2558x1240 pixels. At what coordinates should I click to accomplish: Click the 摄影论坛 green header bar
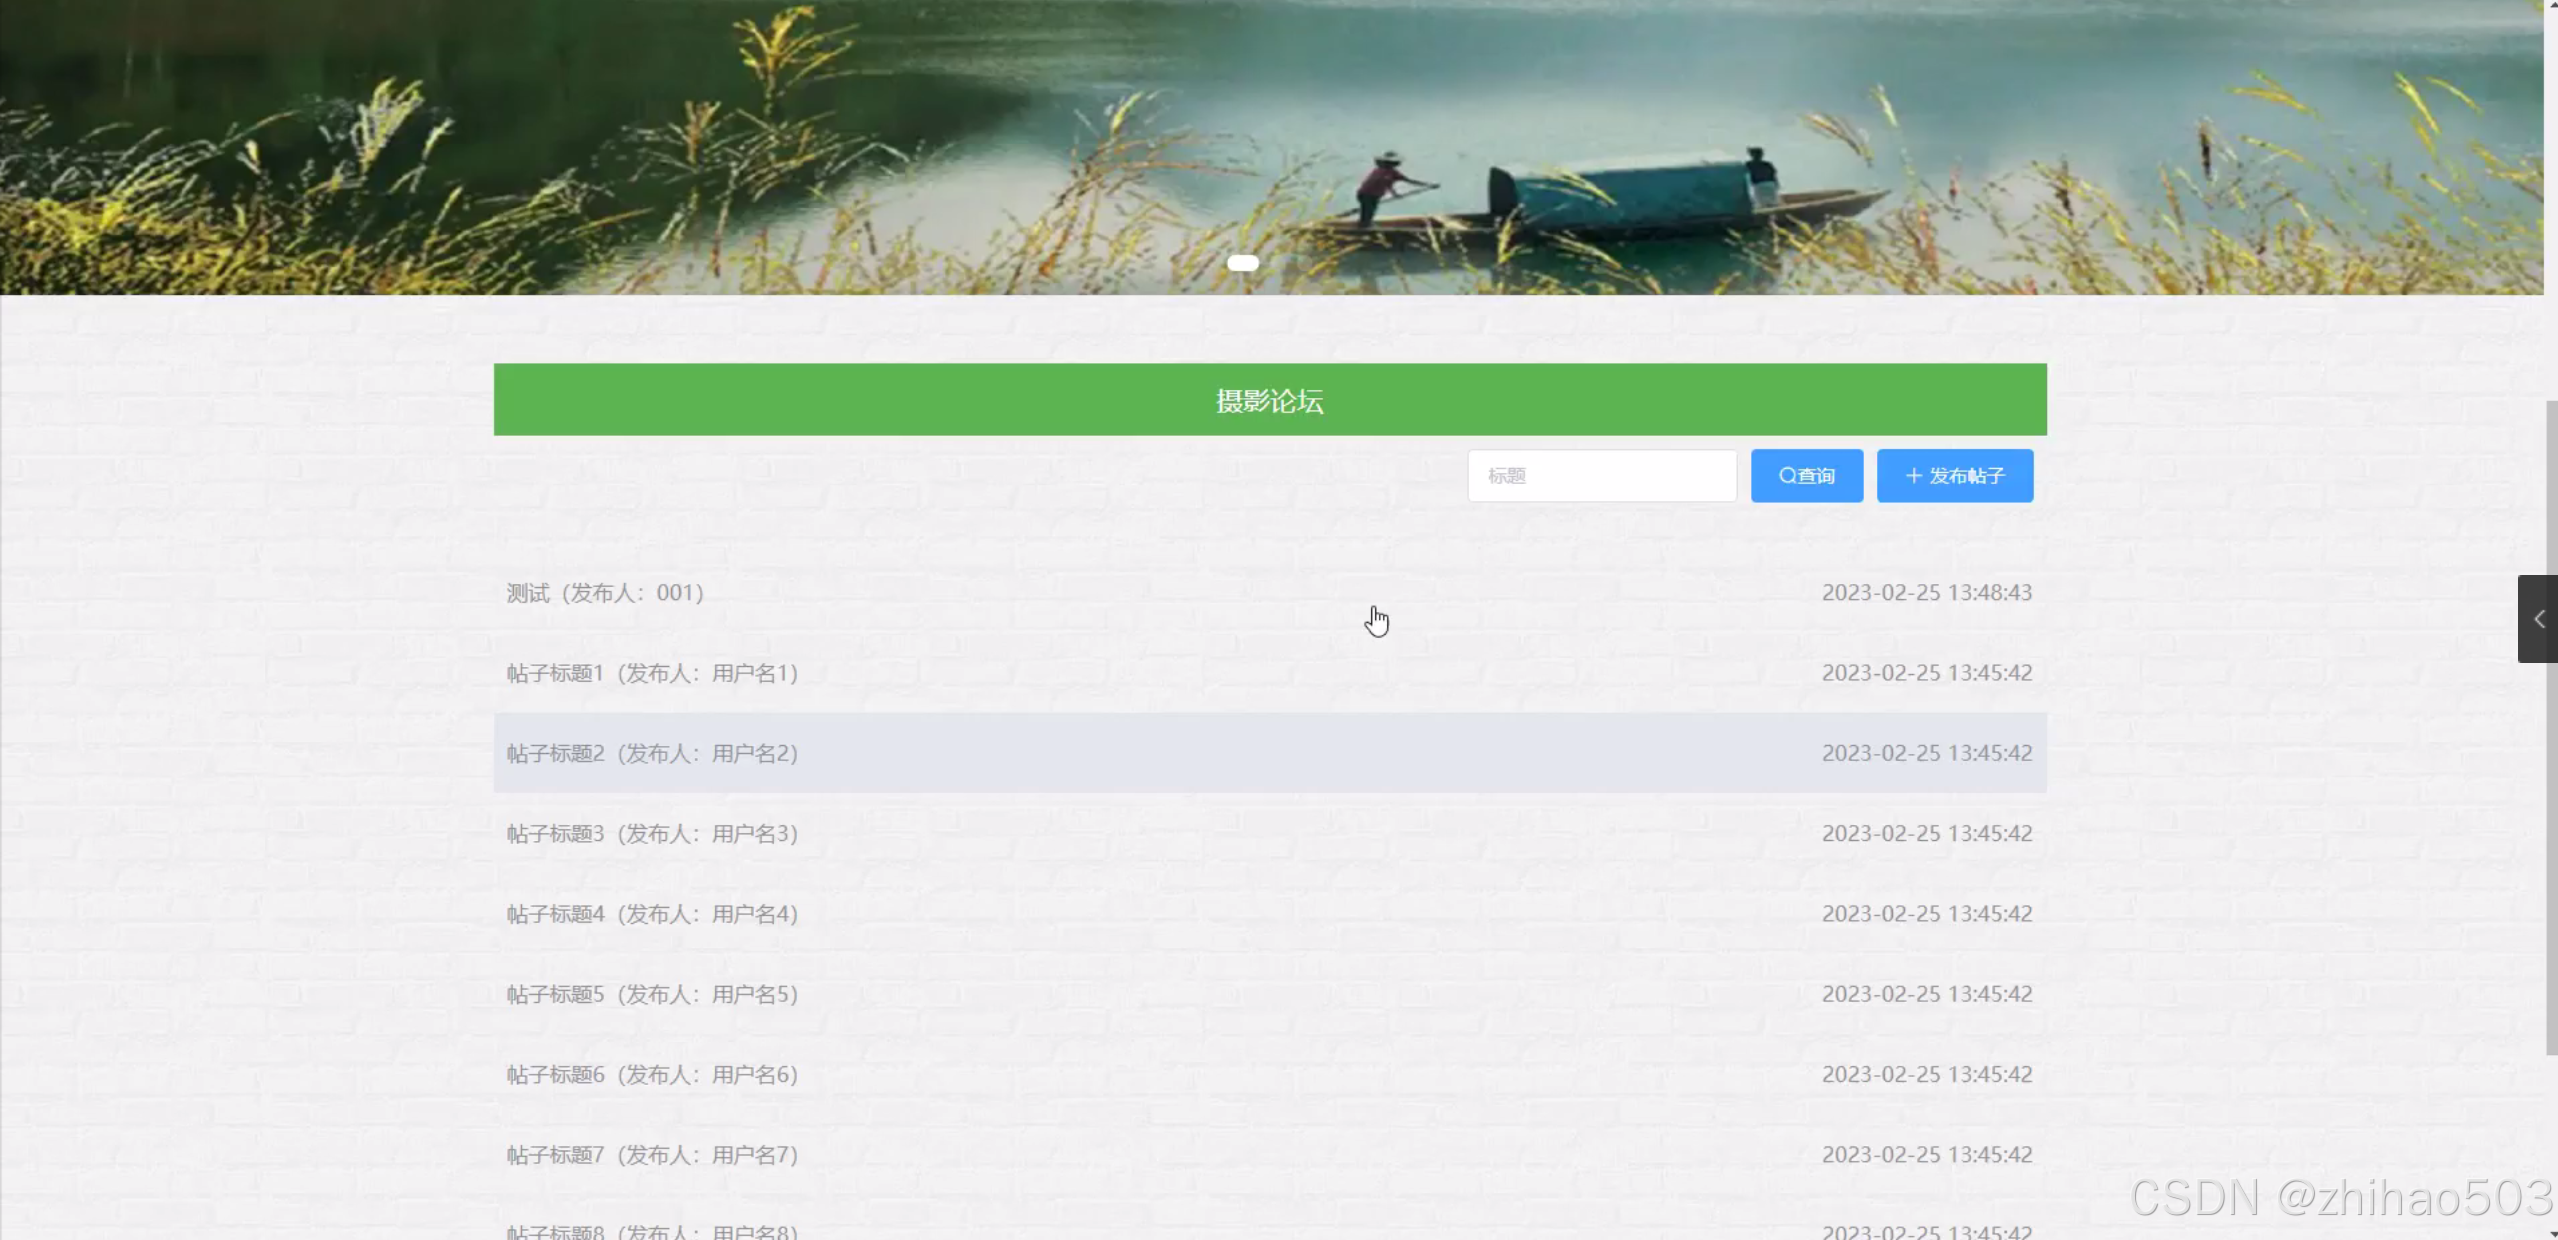pyautogui.click(x=1269, y=400)
